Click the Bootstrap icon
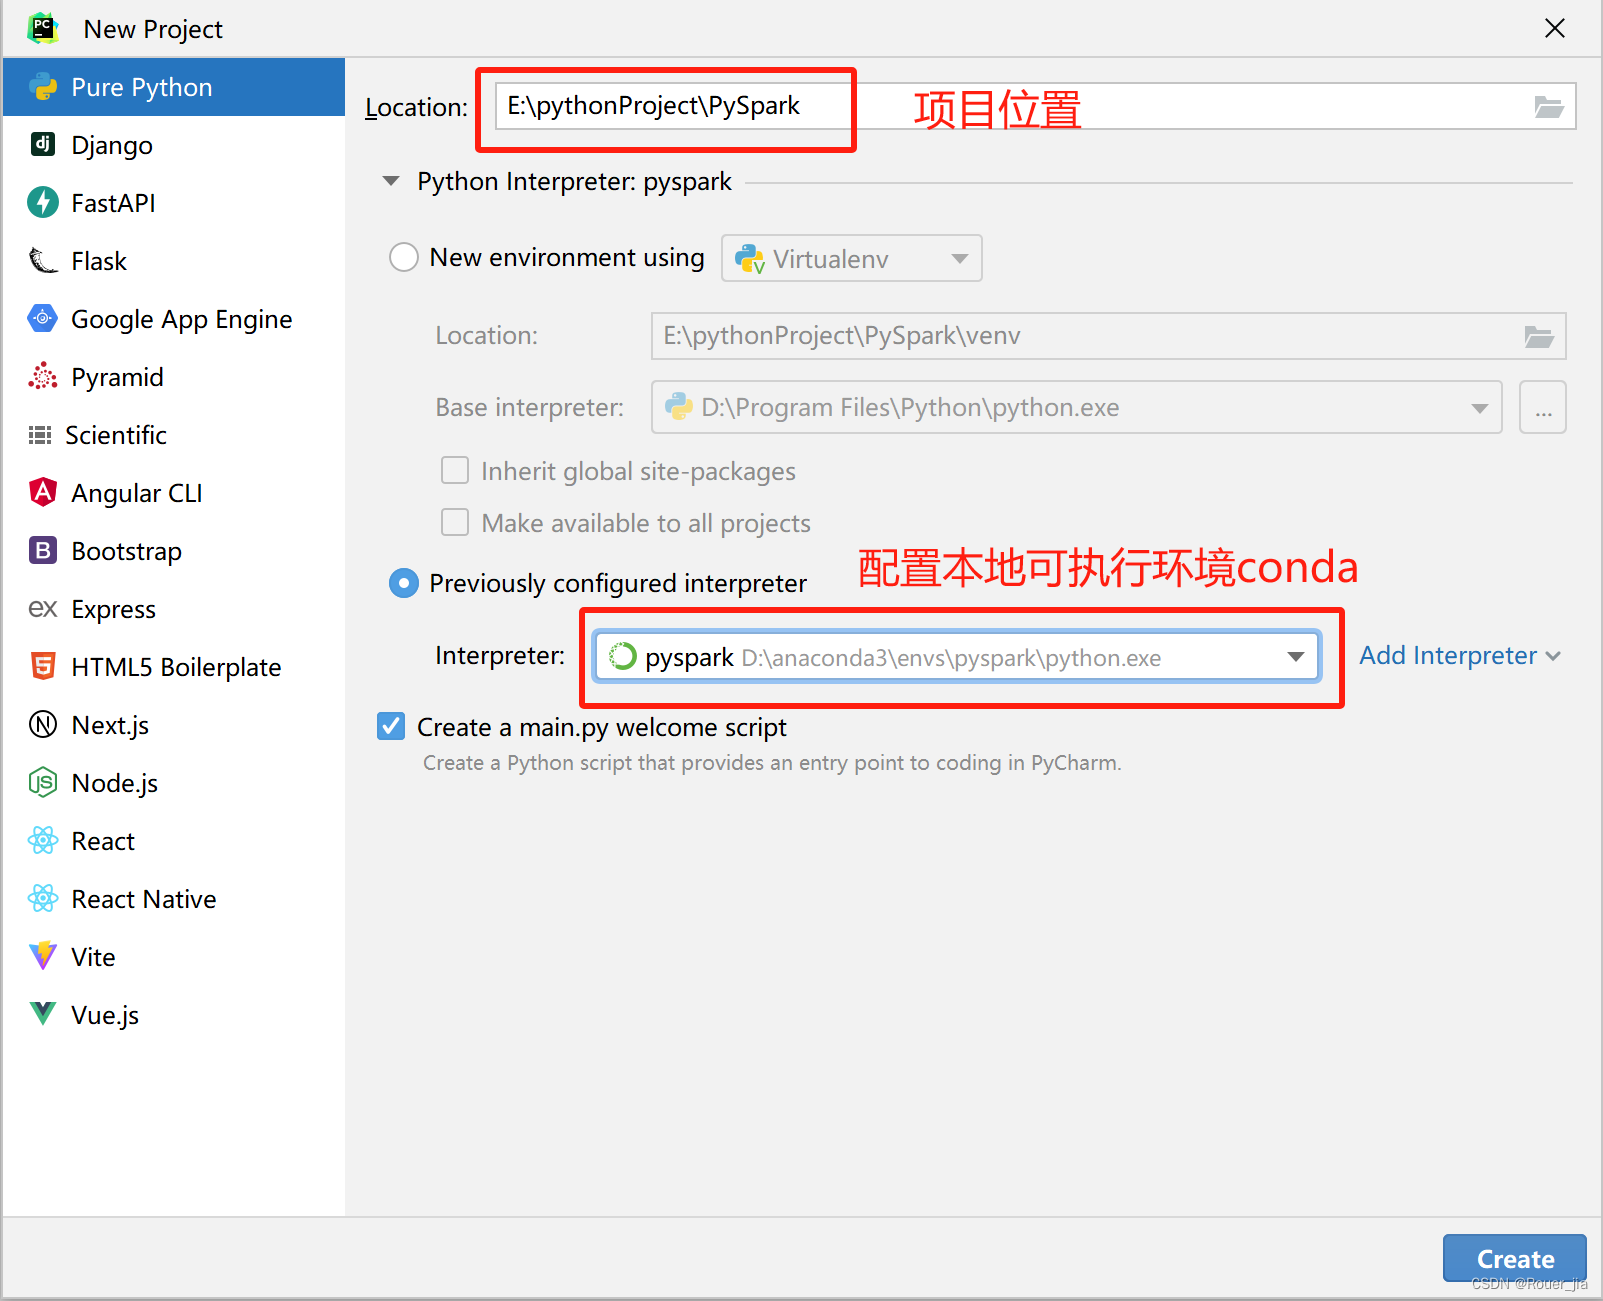This screenshot has width=1603, height=1301. coord(43,550)
